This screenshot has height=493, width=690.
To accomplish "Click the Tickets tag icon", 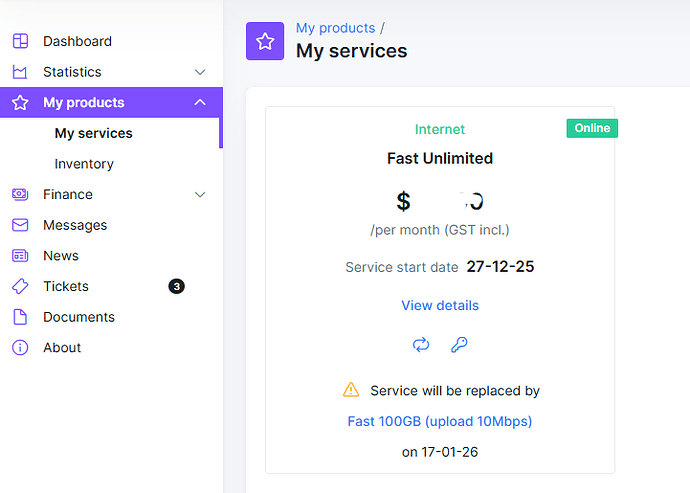I will click(20, 286).
